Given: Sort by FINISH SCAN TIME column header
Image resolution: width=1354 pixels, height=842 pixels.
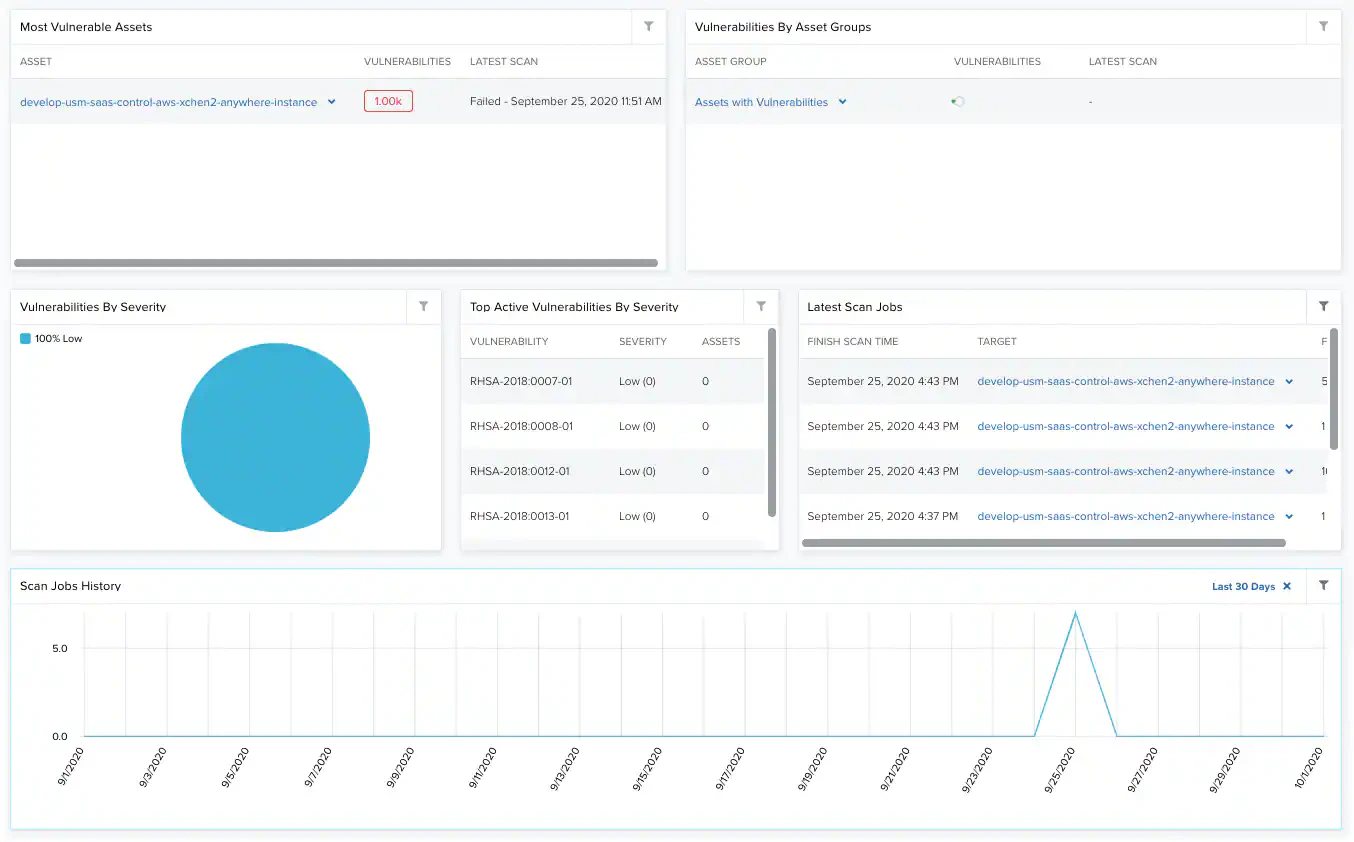Looking at the screenshot, I should [853, 341].
